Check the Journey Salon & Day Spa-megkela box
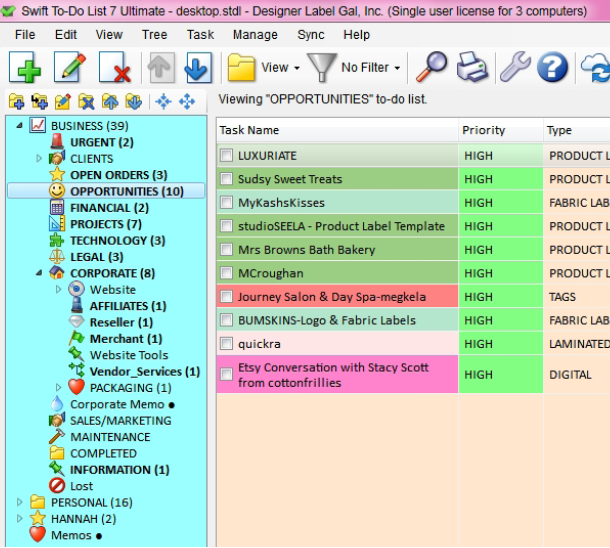This screenshot has width=610, height=548. 226,297
